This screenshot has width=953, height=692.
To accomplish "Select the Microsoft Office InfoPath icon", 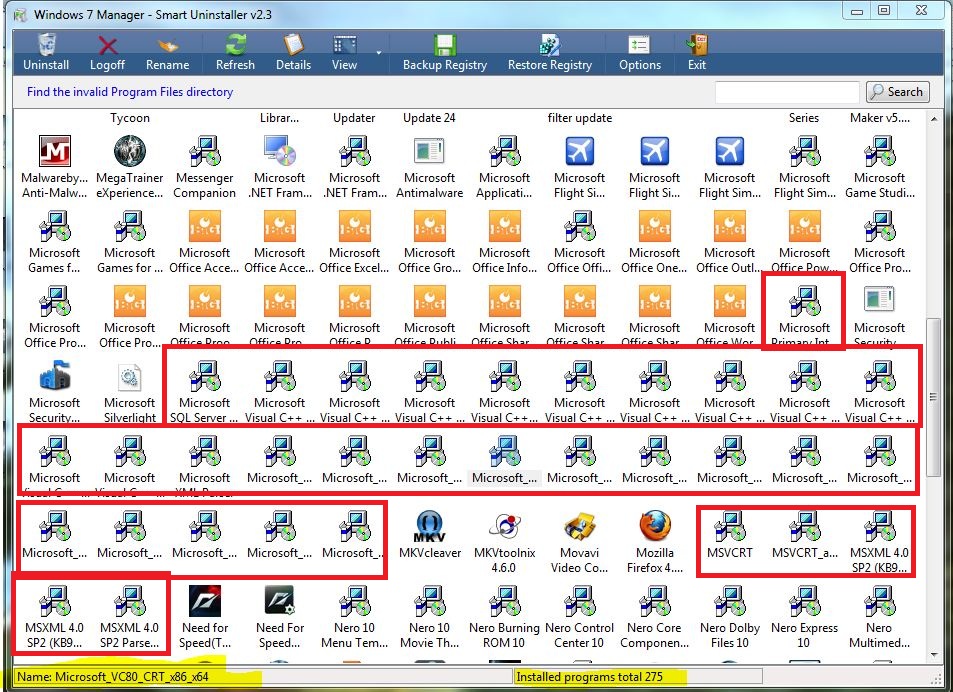I will click(x=504, y=226).
